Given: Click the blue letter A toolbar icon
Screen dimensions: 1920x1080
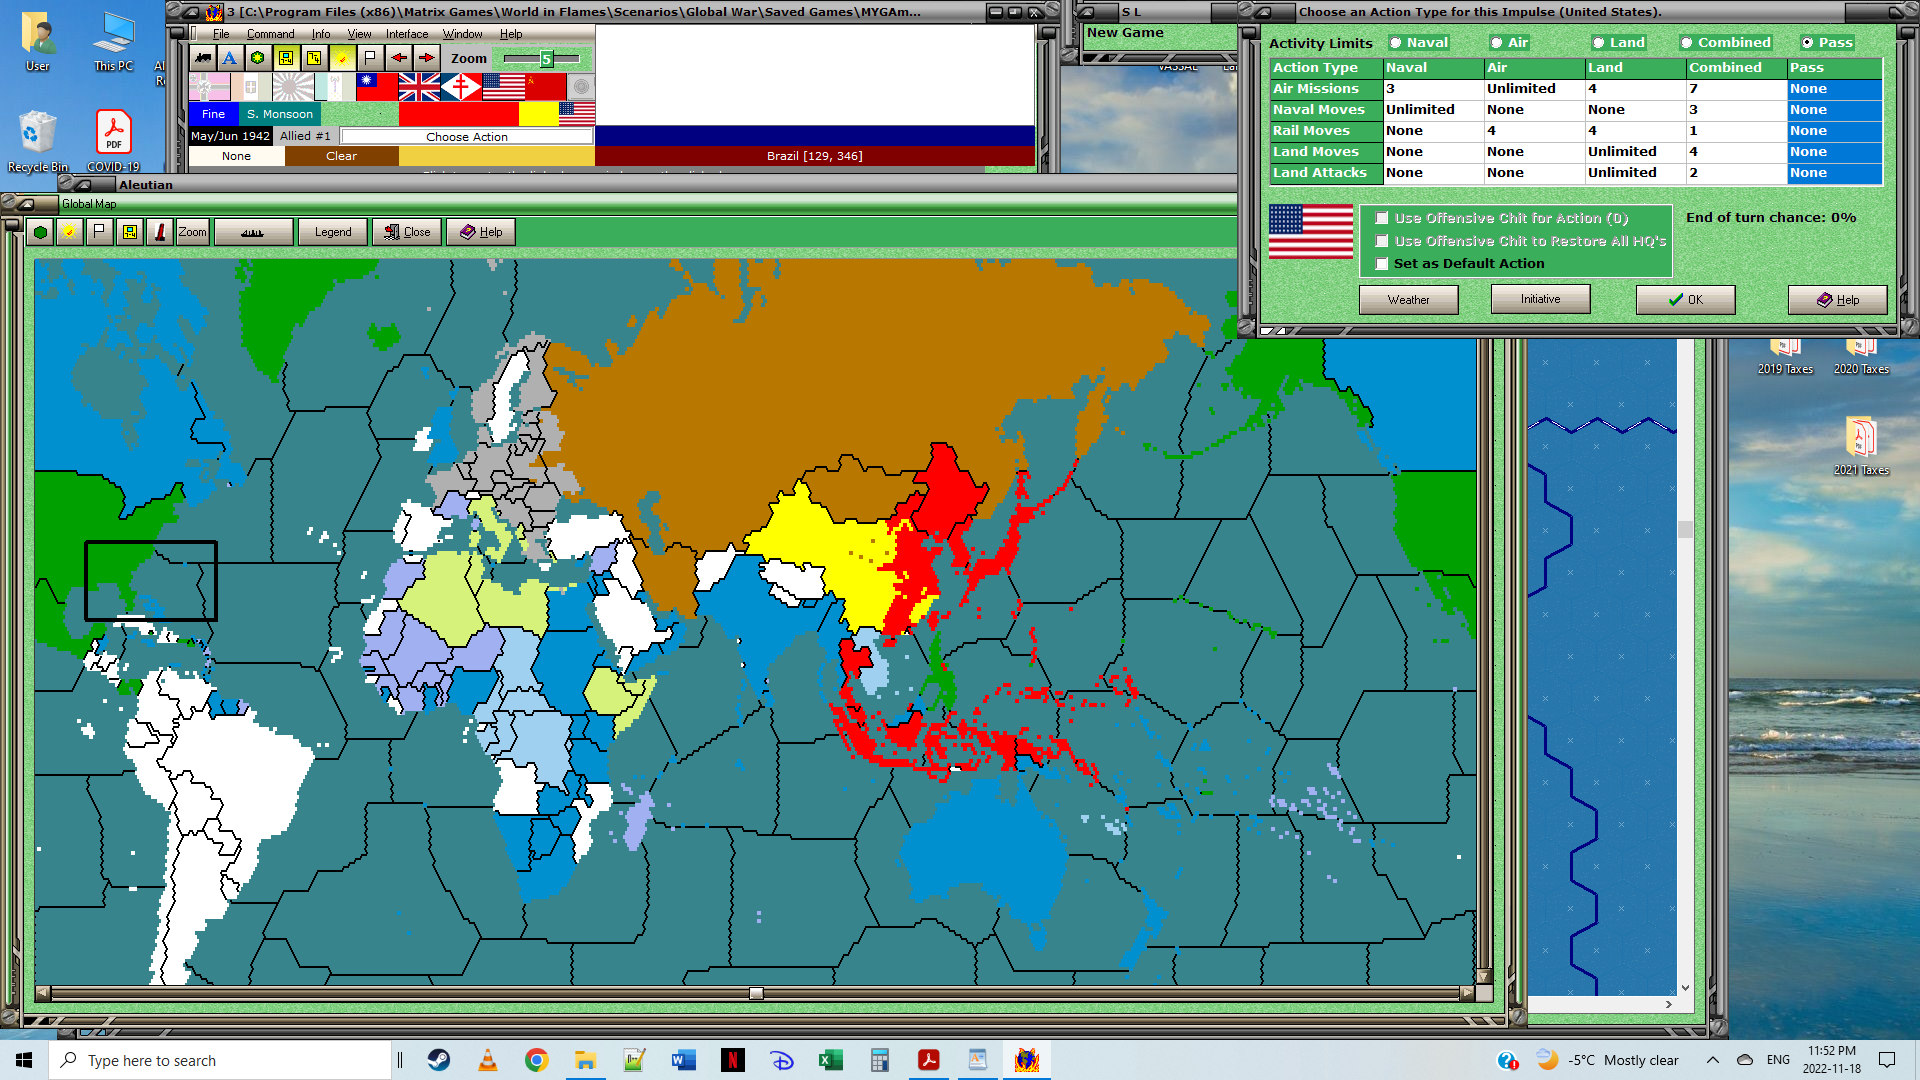Looking at the screenshot, I should tap(230, 58).
